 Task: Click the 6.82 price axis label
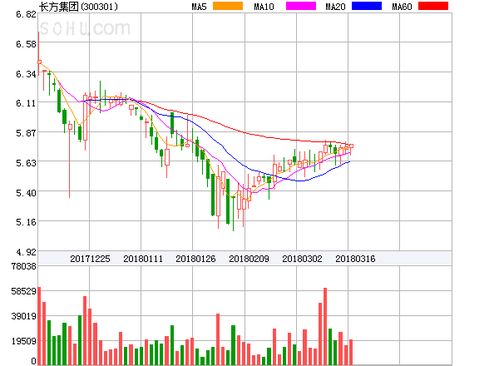(x=26, y=14)
